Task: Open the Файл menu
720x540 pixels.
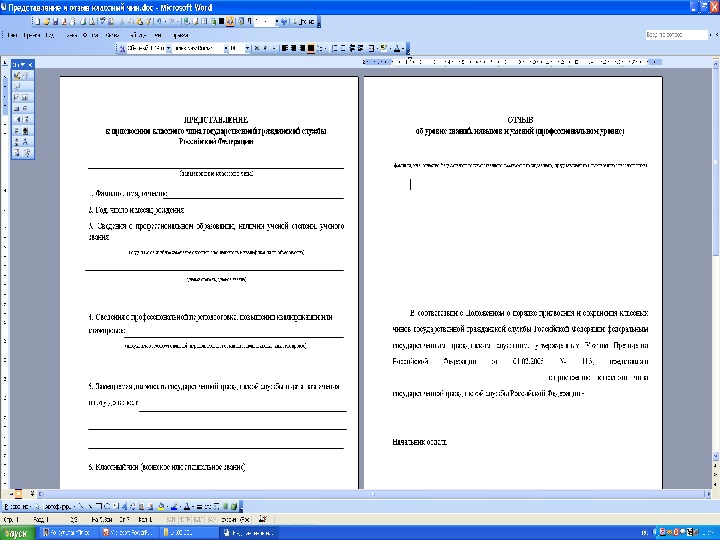Action: coord(12,35)
